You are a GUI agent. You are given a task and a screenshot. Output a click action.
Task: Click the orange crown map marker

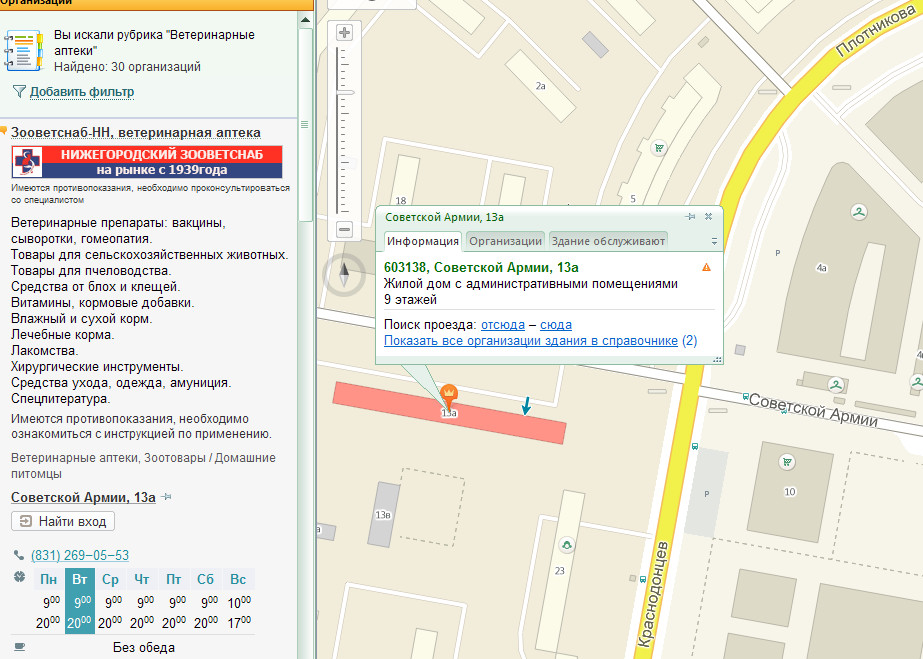point(449,392)
